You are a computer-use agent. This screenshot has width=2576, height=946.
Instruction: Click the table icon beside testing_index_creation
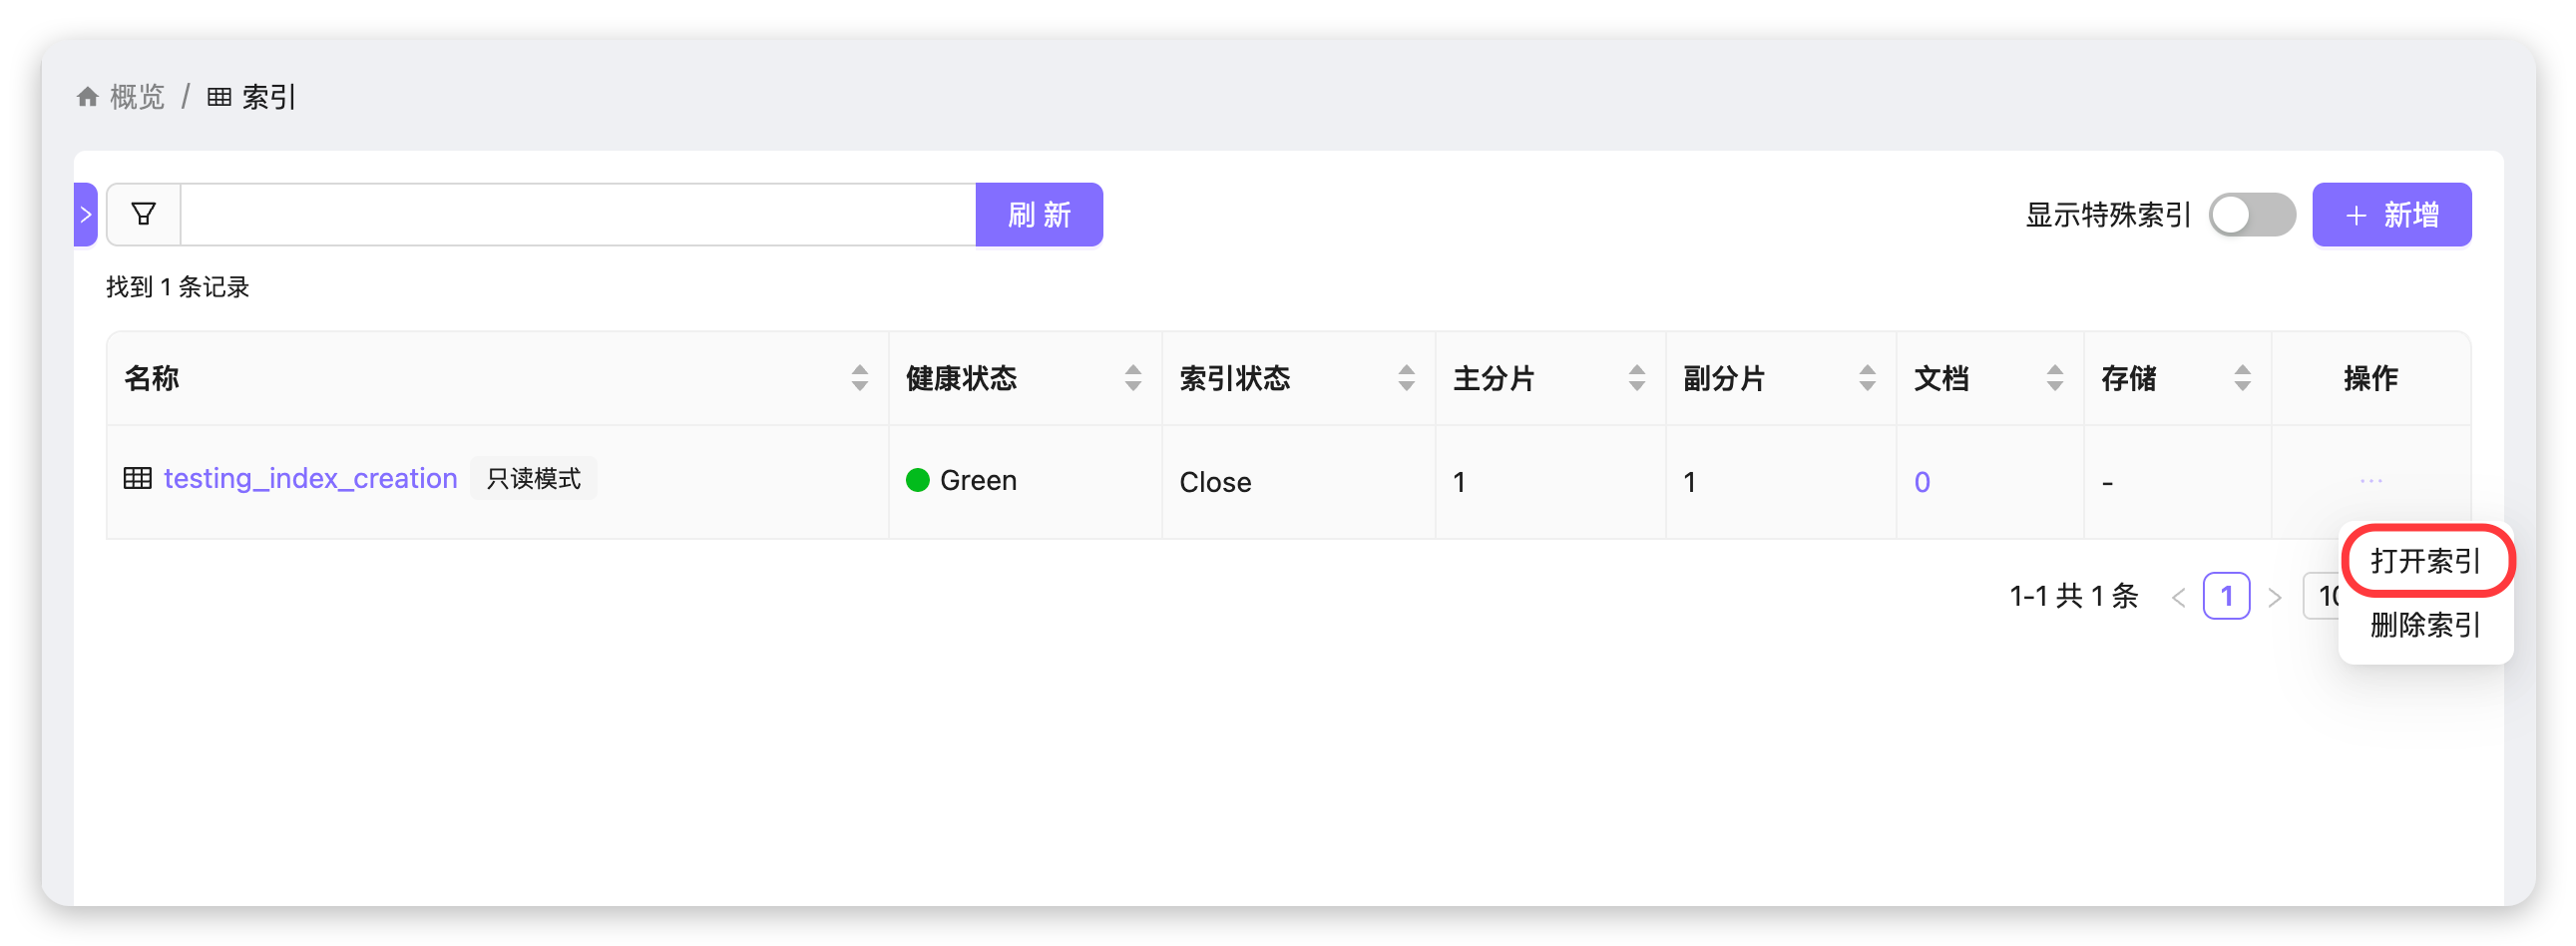(137, 478)
